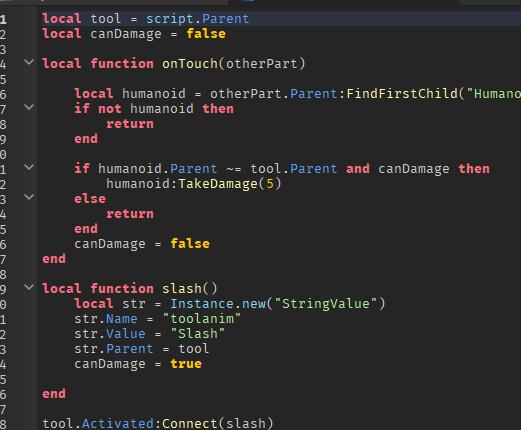Click 'slash()' function name
Viewport: 521px width, 430px height.
[190, 289]
